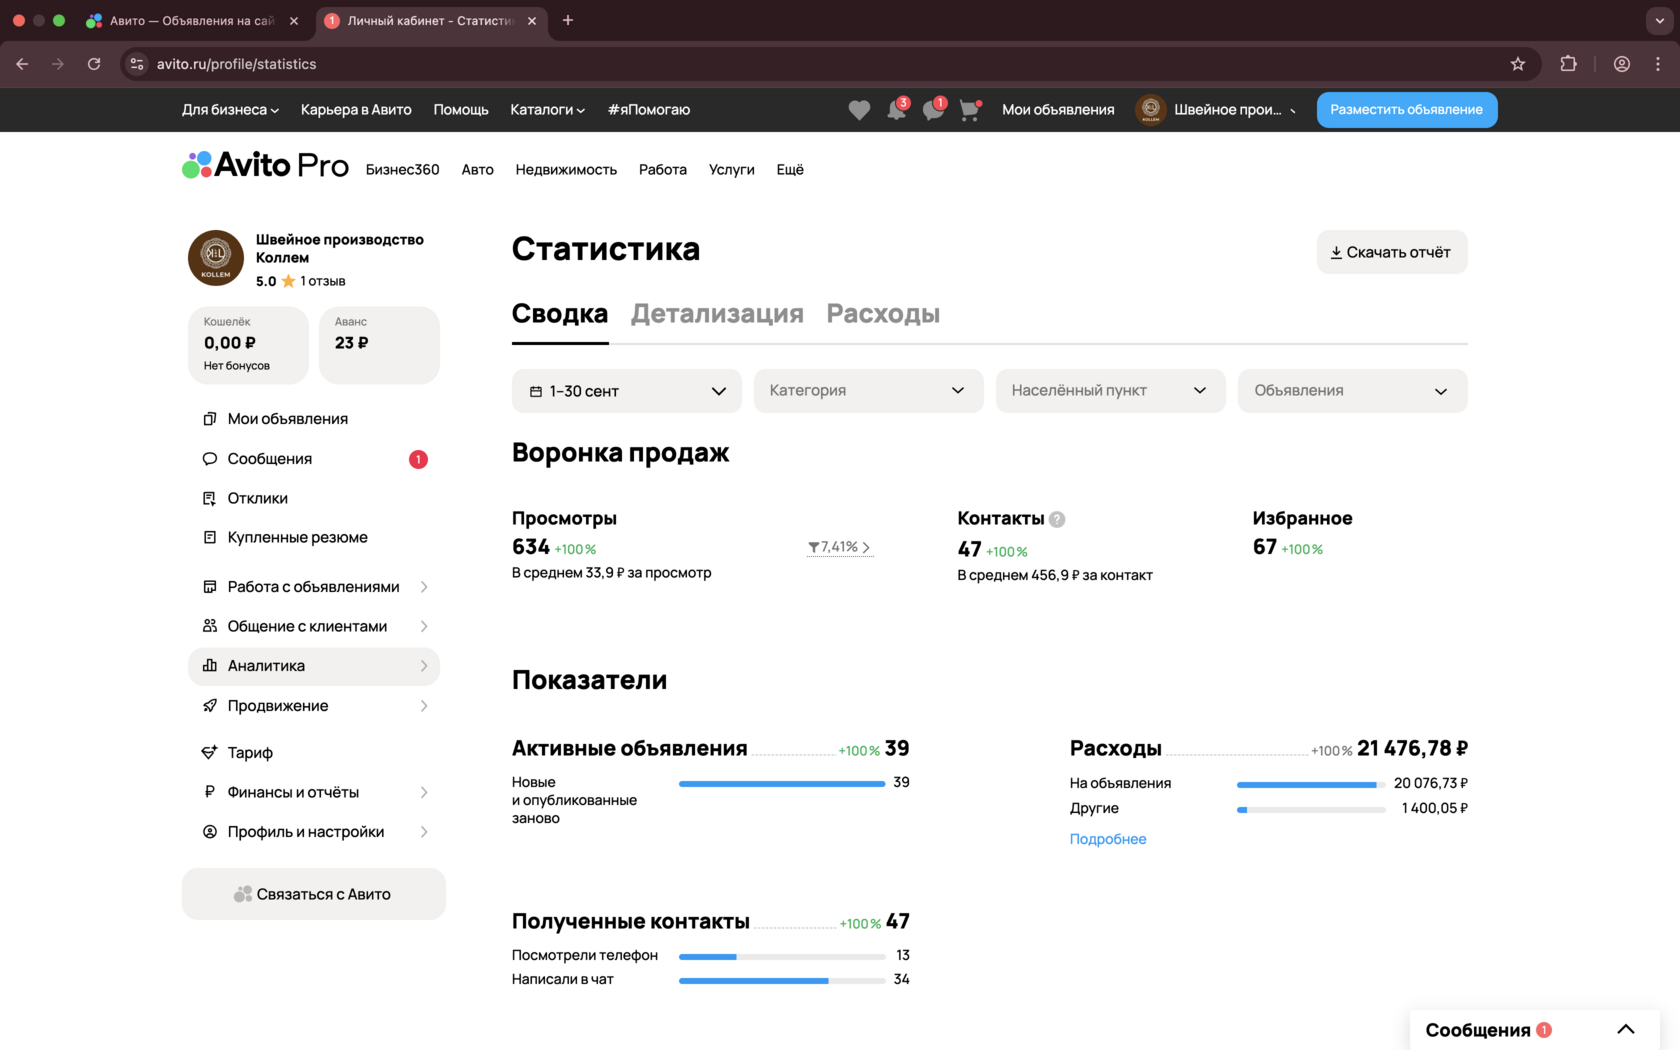Viewport: 1680px width, 1050px height.
Task: Expand the Каталоги menu
Action: tap(547, 110)
